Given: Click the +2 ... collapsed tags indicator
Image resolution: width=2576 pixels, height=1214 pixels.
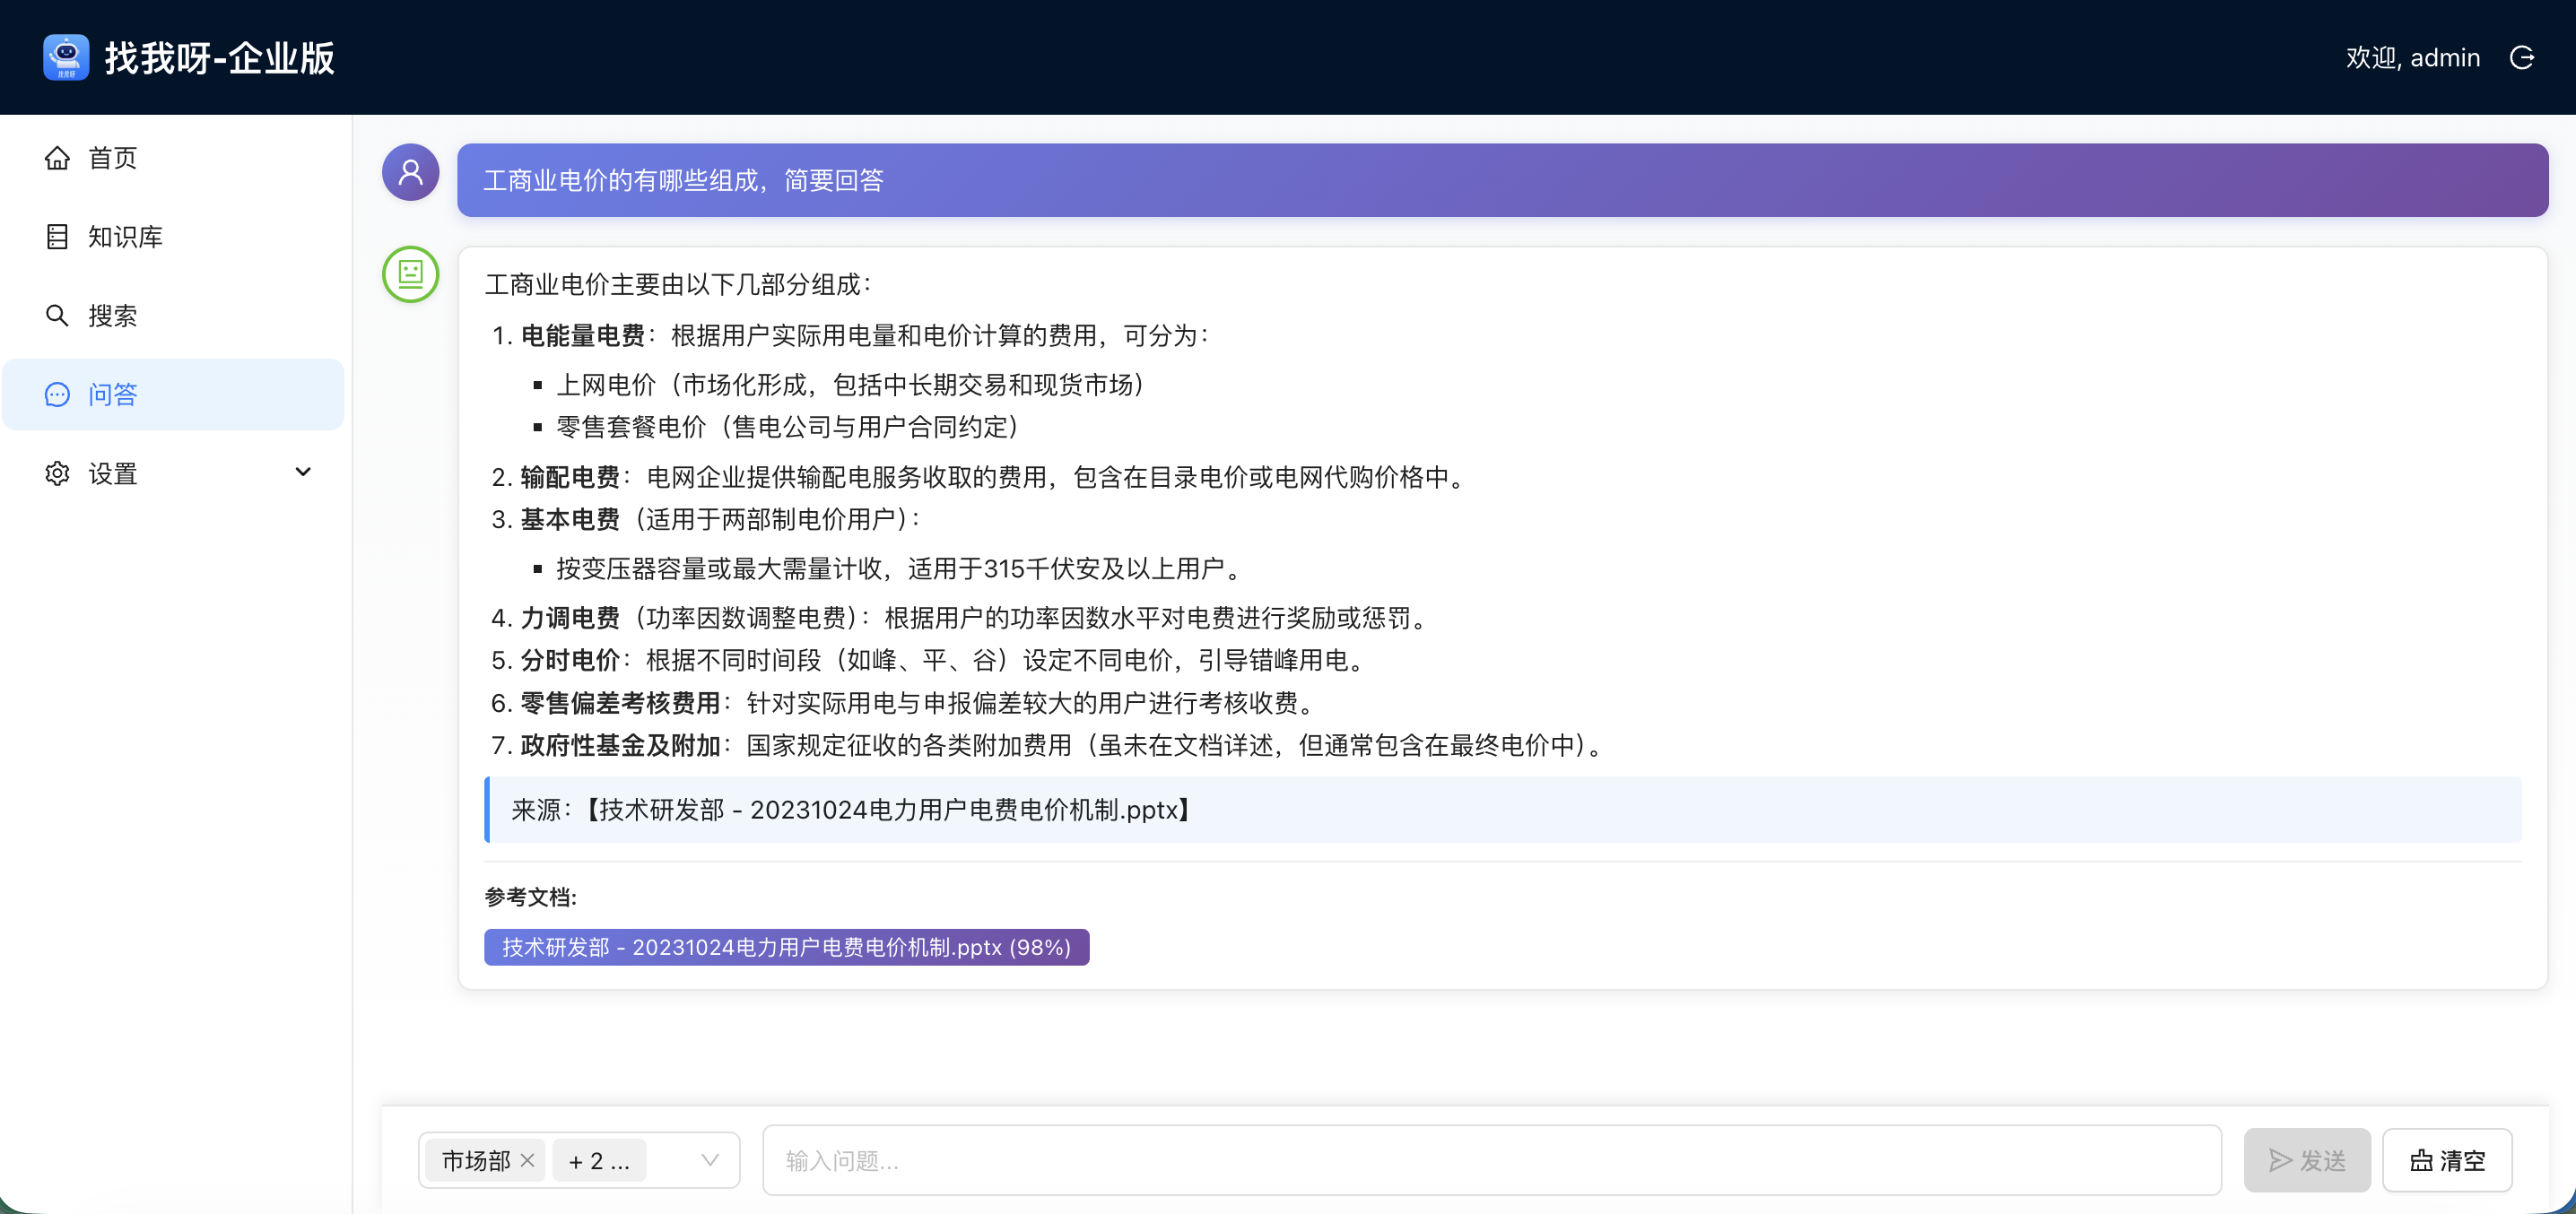Looking at the screenshot, I should 599,1160.
